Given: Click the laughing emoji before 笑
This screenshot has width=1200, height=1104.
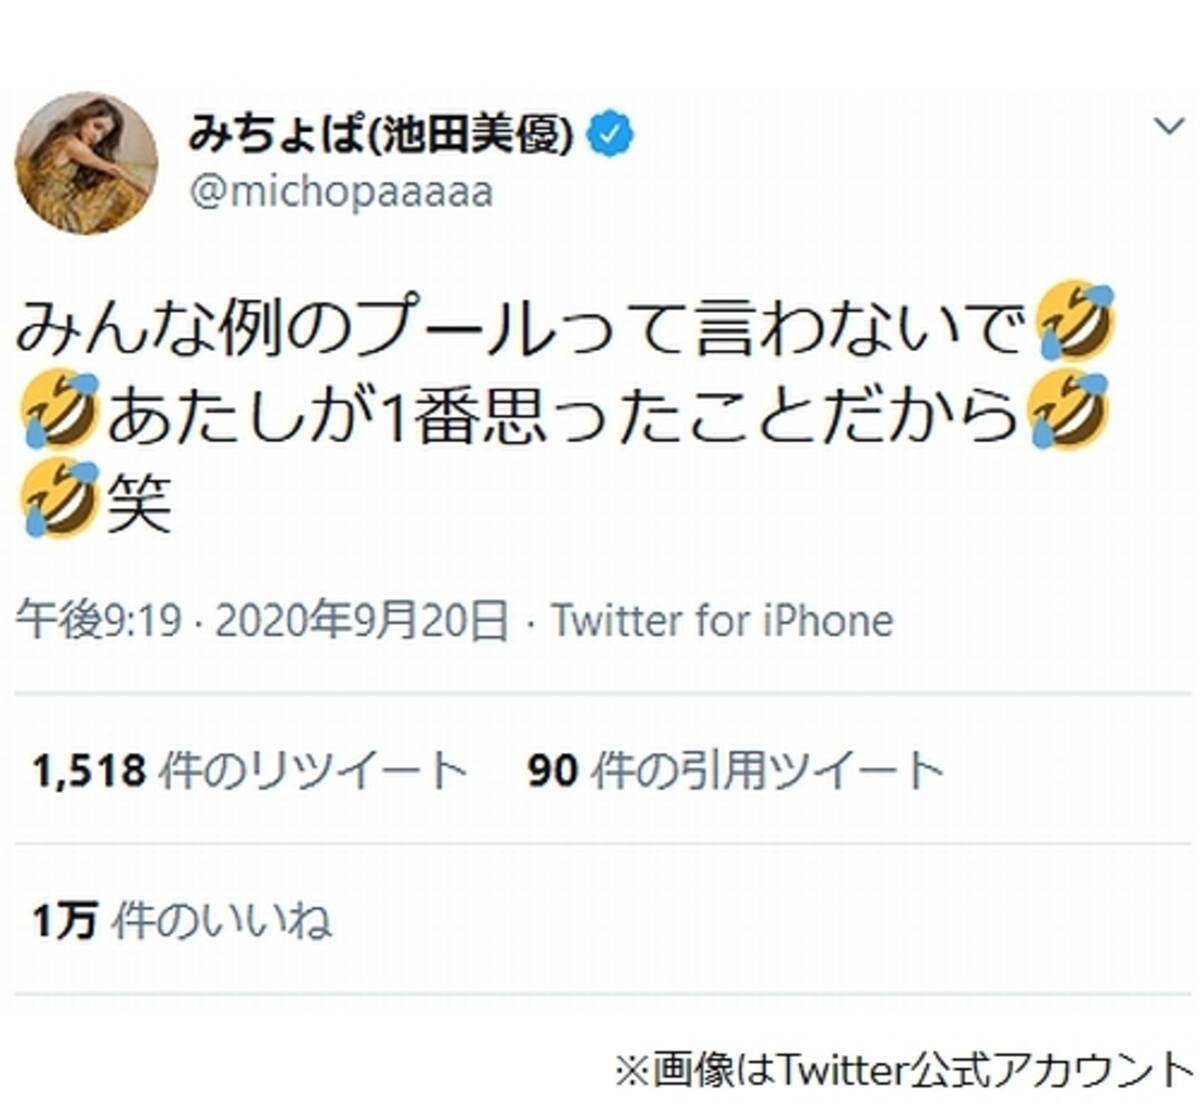Looking at the screenshot, I should (60, 497).
